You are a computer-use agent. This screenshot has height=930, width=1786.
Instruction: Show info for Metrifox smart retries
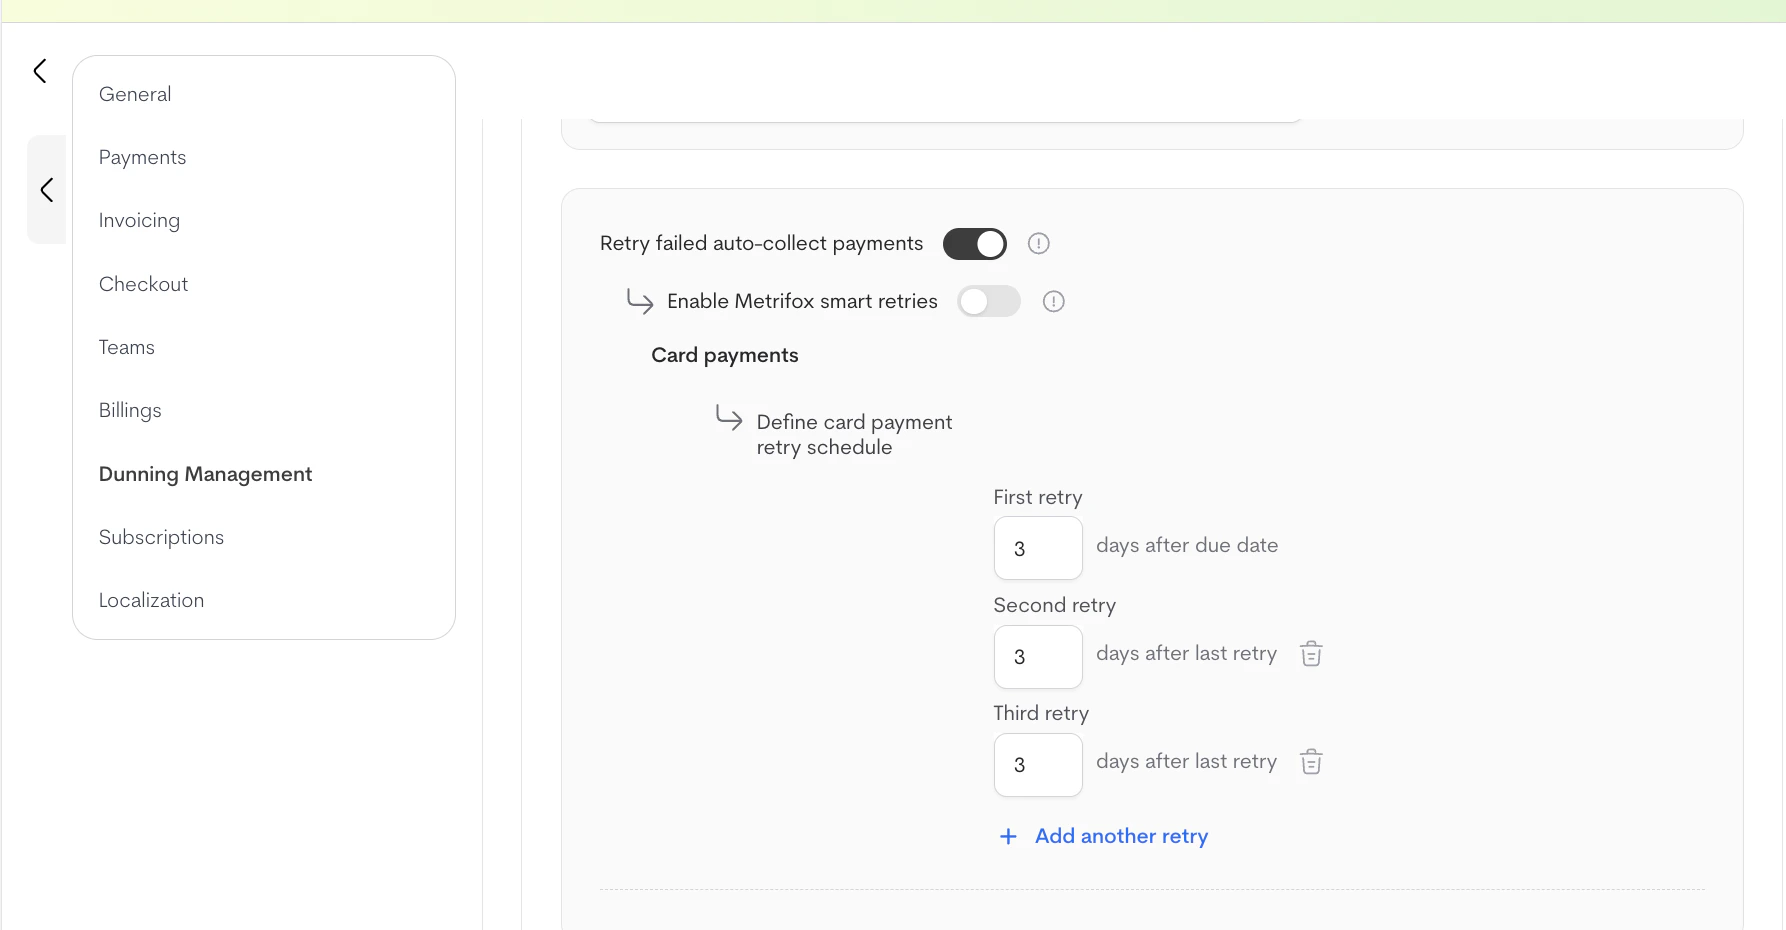[1054, 301]
